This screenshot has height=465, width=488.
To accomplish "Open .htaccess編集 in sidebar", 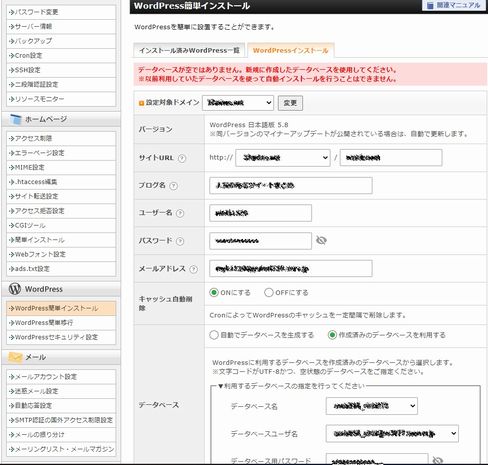I will pos(61,182).
